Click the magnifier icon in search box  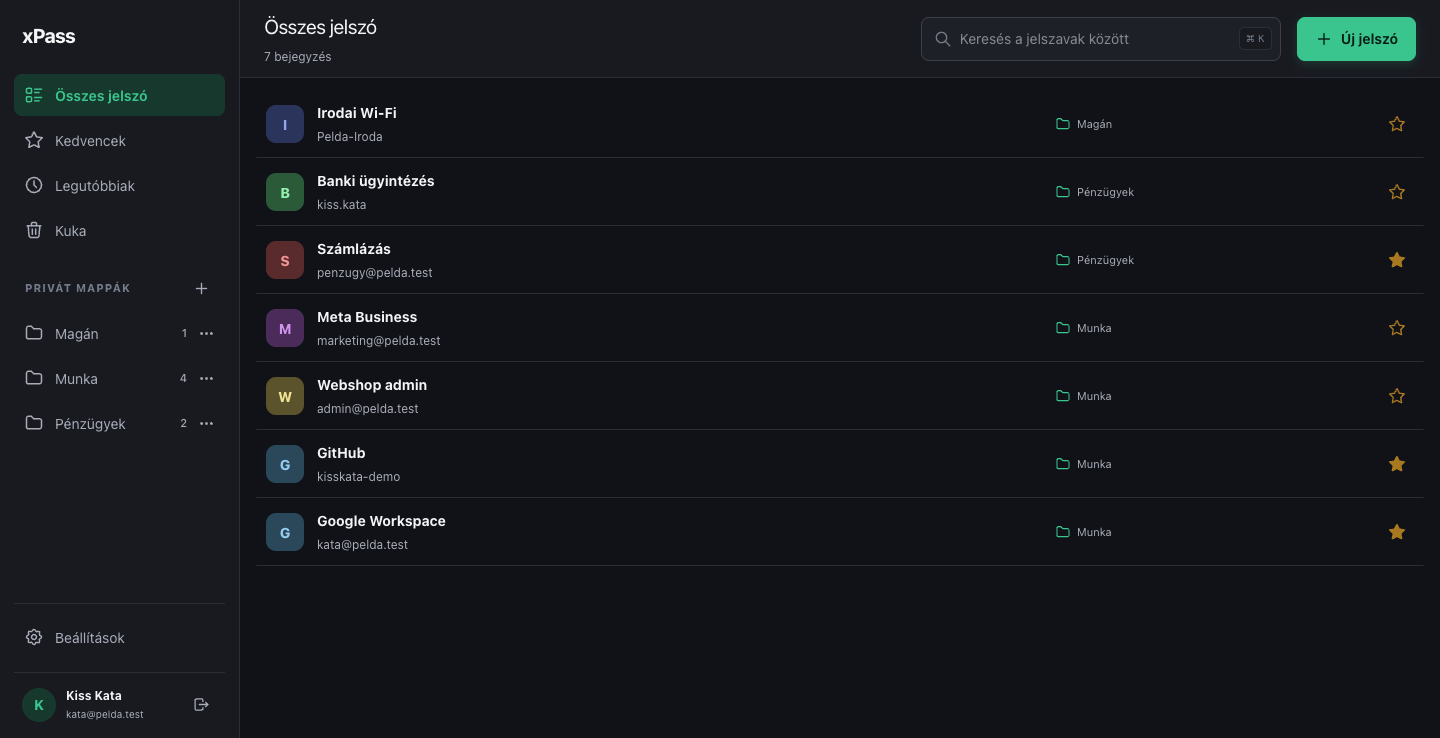point(942,39)
